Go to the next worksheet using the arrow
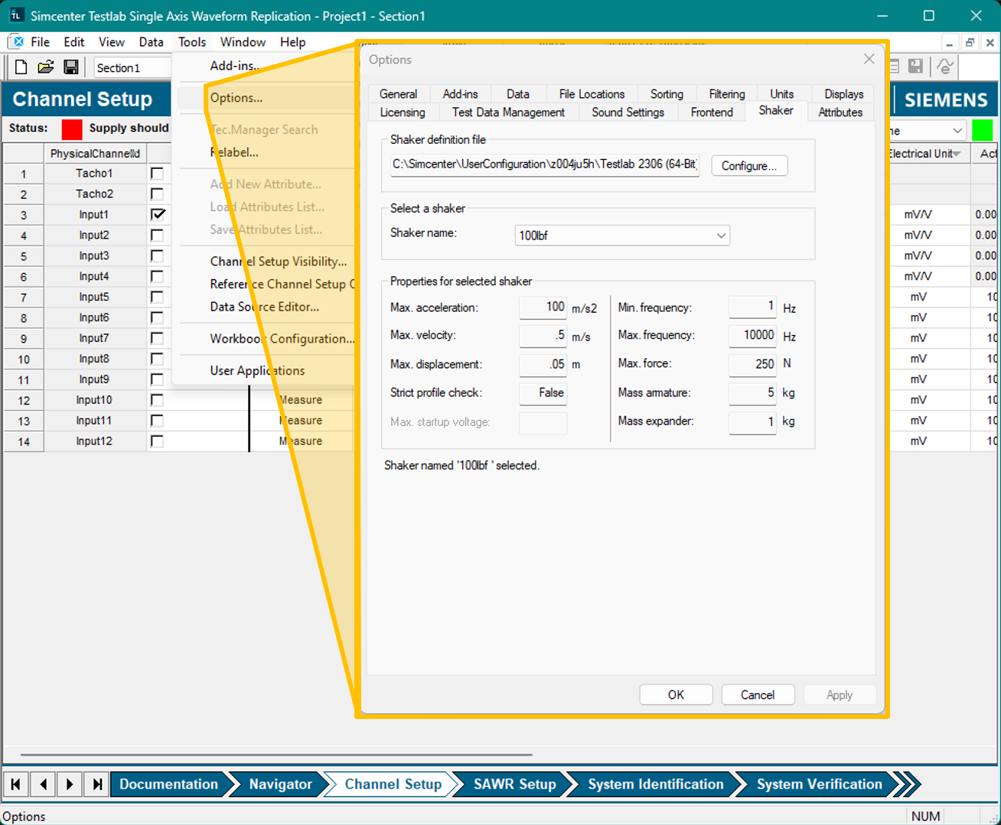 (x=70, y=784)
